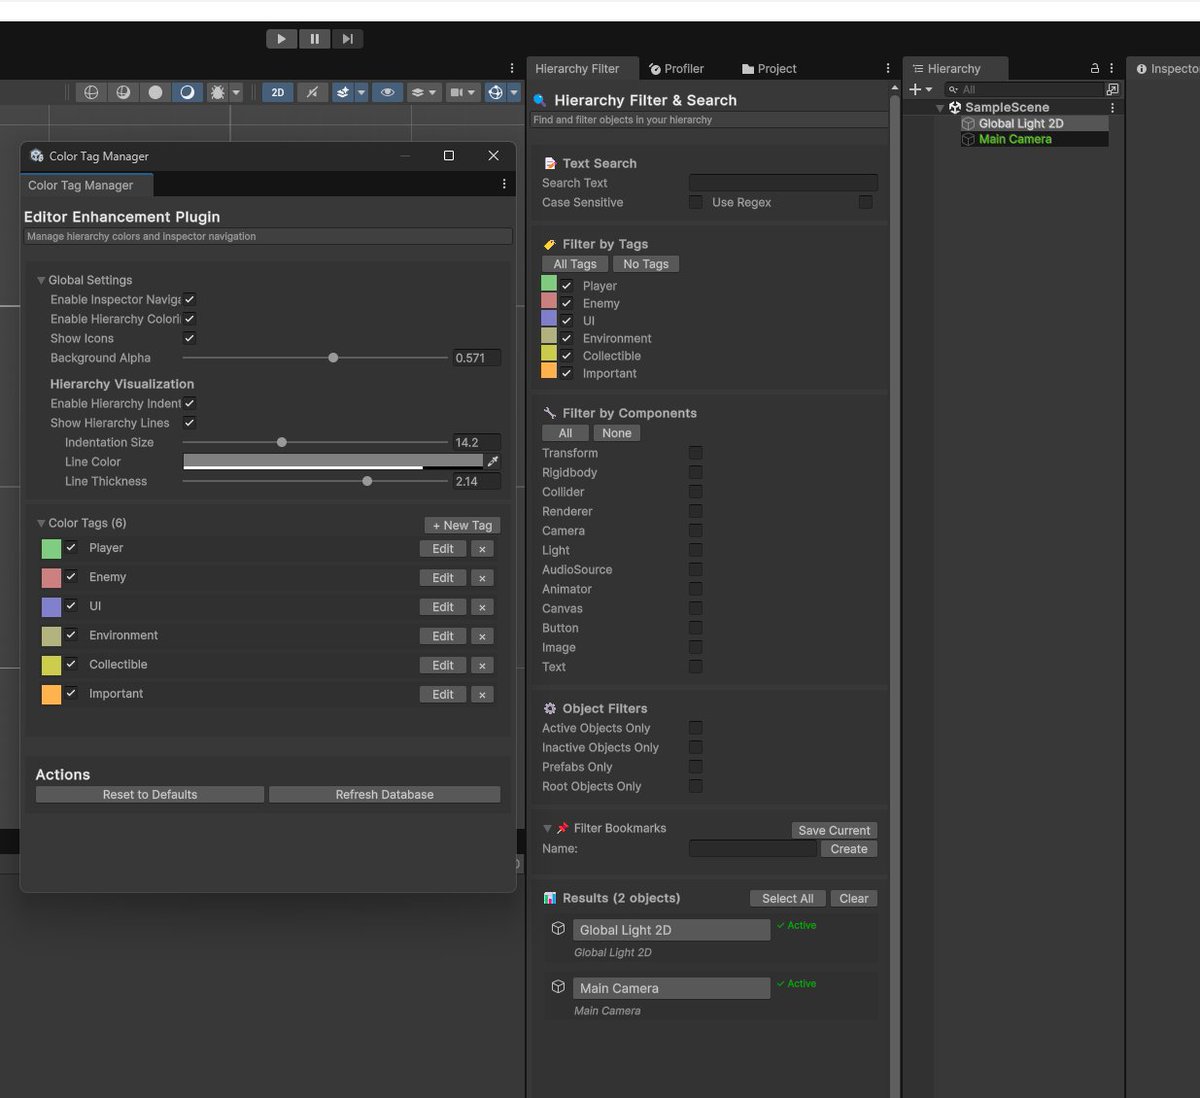Switch to the Profiler tab
1200x1098 pixels.
click(677, 69)
